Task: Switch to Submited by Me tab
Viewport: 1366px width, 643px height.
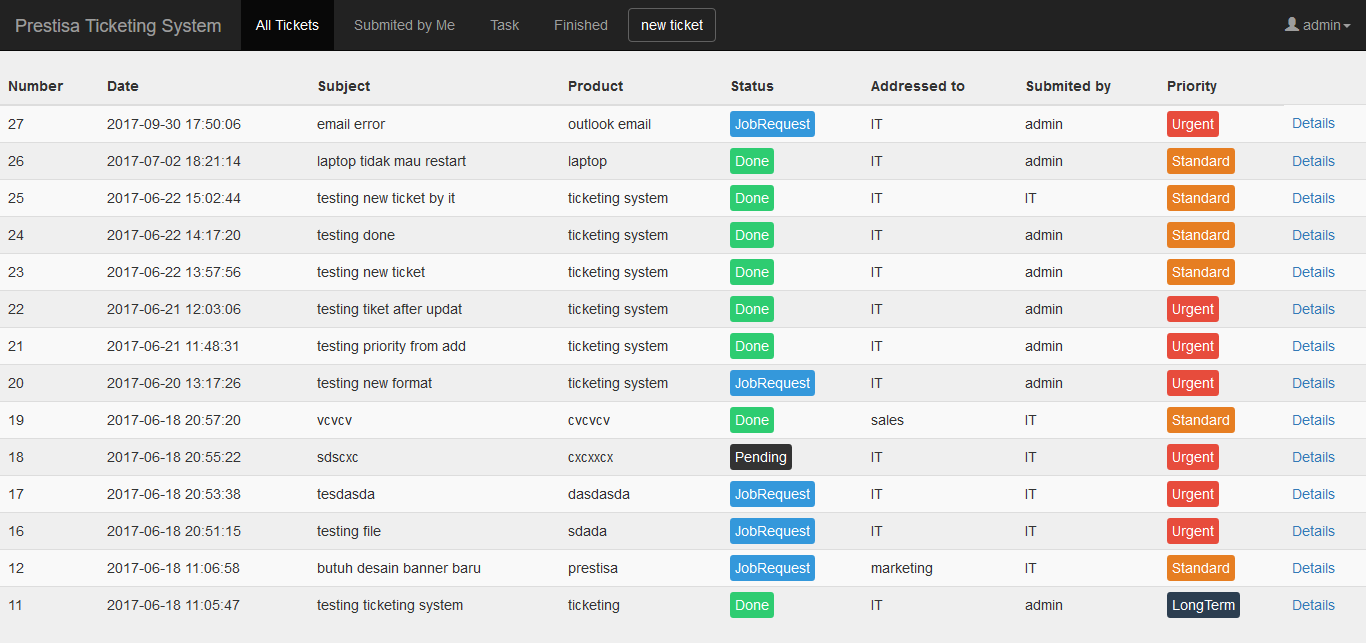Action: pos(404,25)
